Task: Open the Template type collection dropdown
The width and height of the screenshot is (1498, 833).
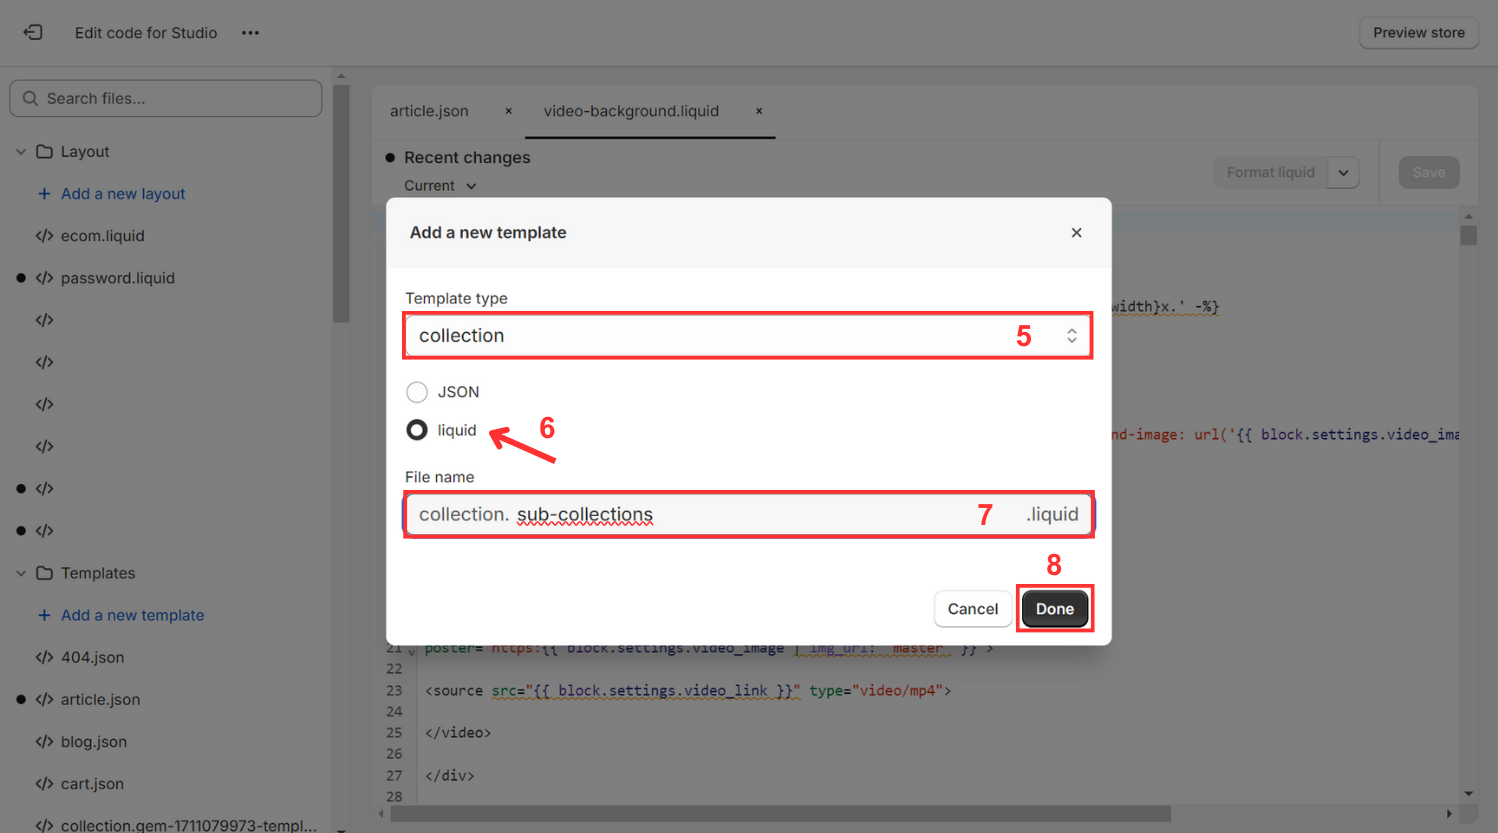Action: tap(747, 336)
